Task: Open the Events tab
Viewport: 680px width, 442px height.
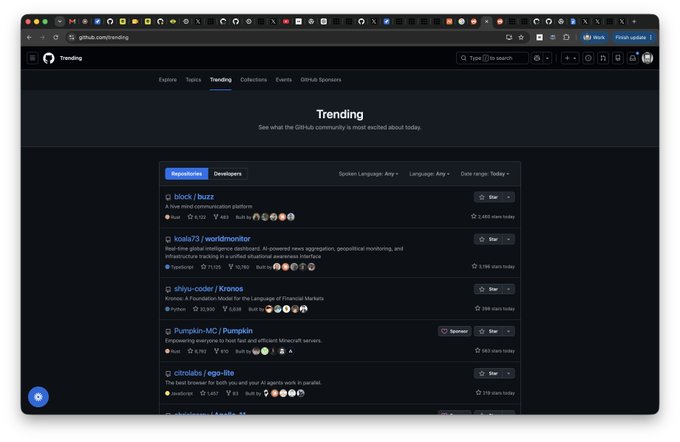Action: coord(284,80)
